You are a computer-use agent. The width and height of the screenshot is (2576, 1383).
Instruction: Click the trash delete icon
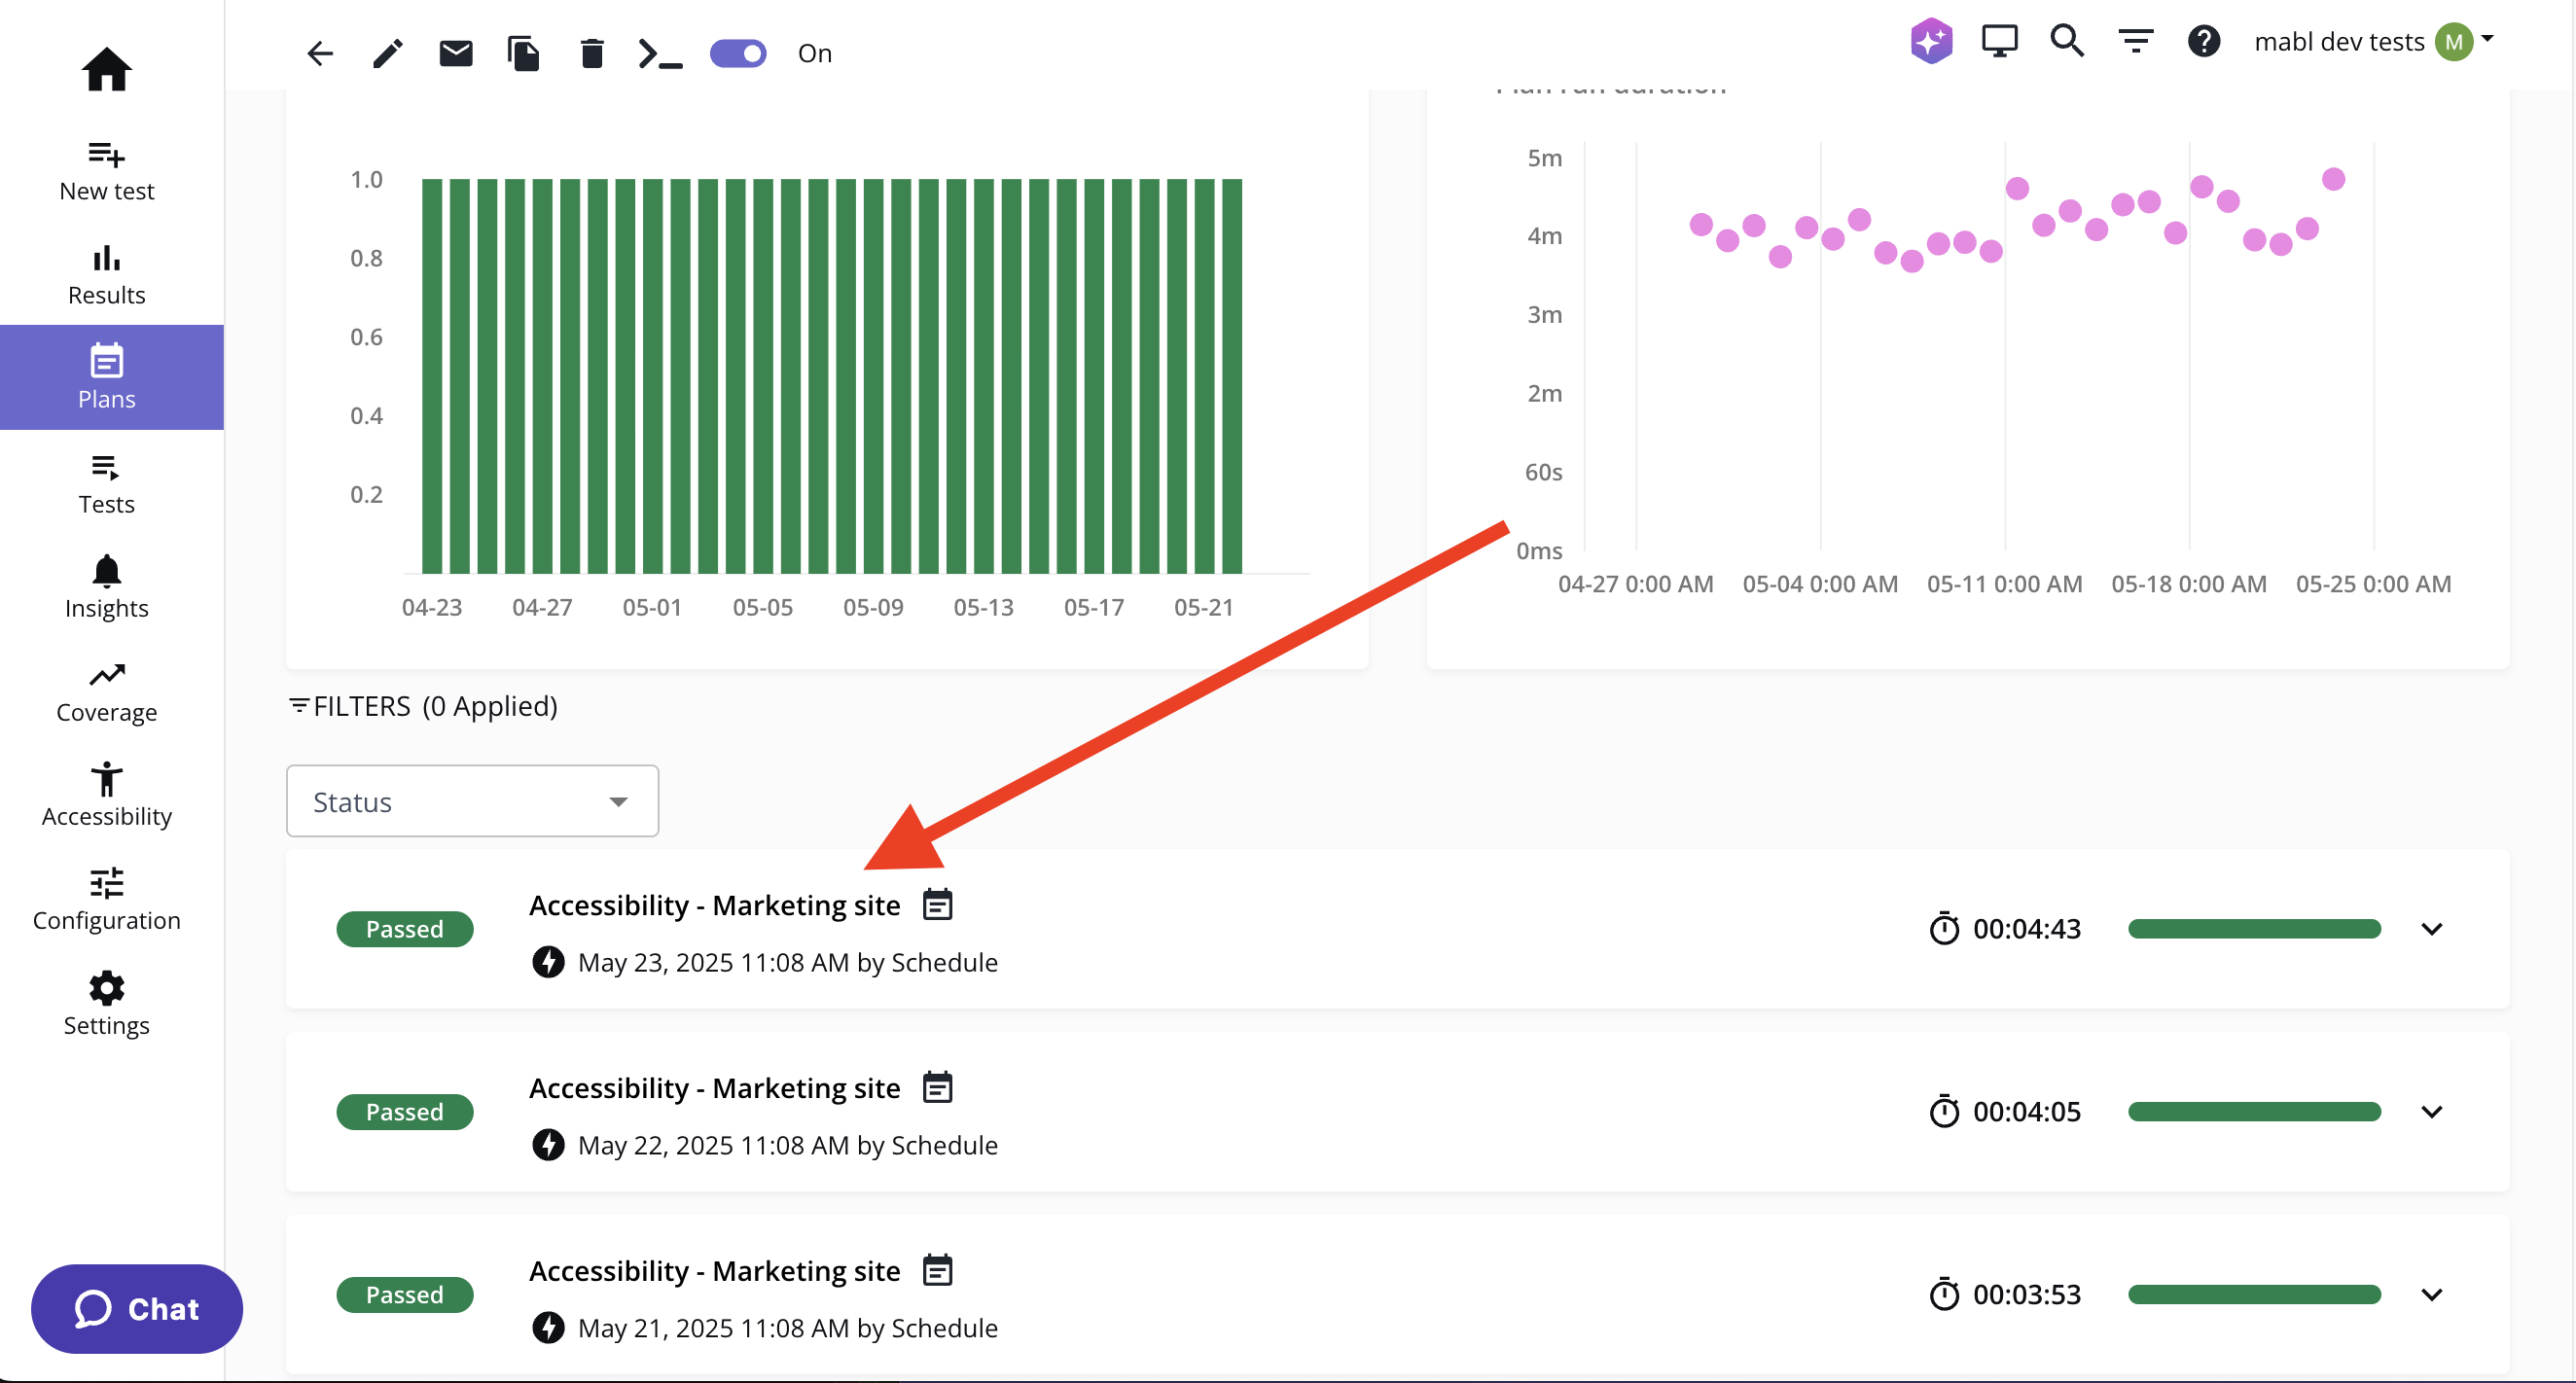[x=592, y=53]
